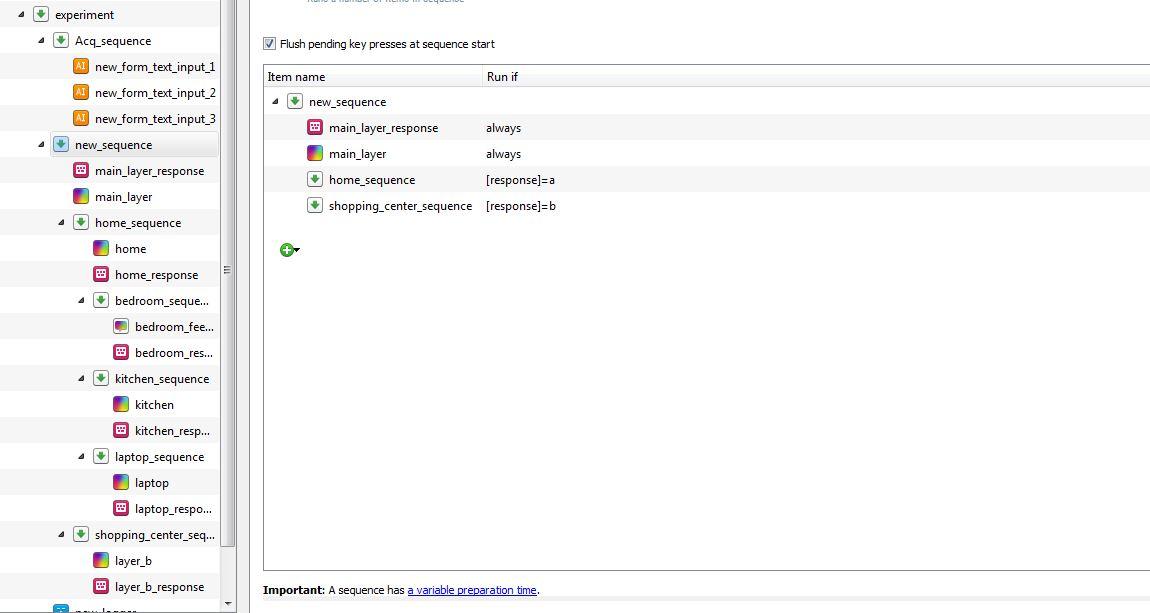Click the '[response]=a' run-if cell

[520, 180]
